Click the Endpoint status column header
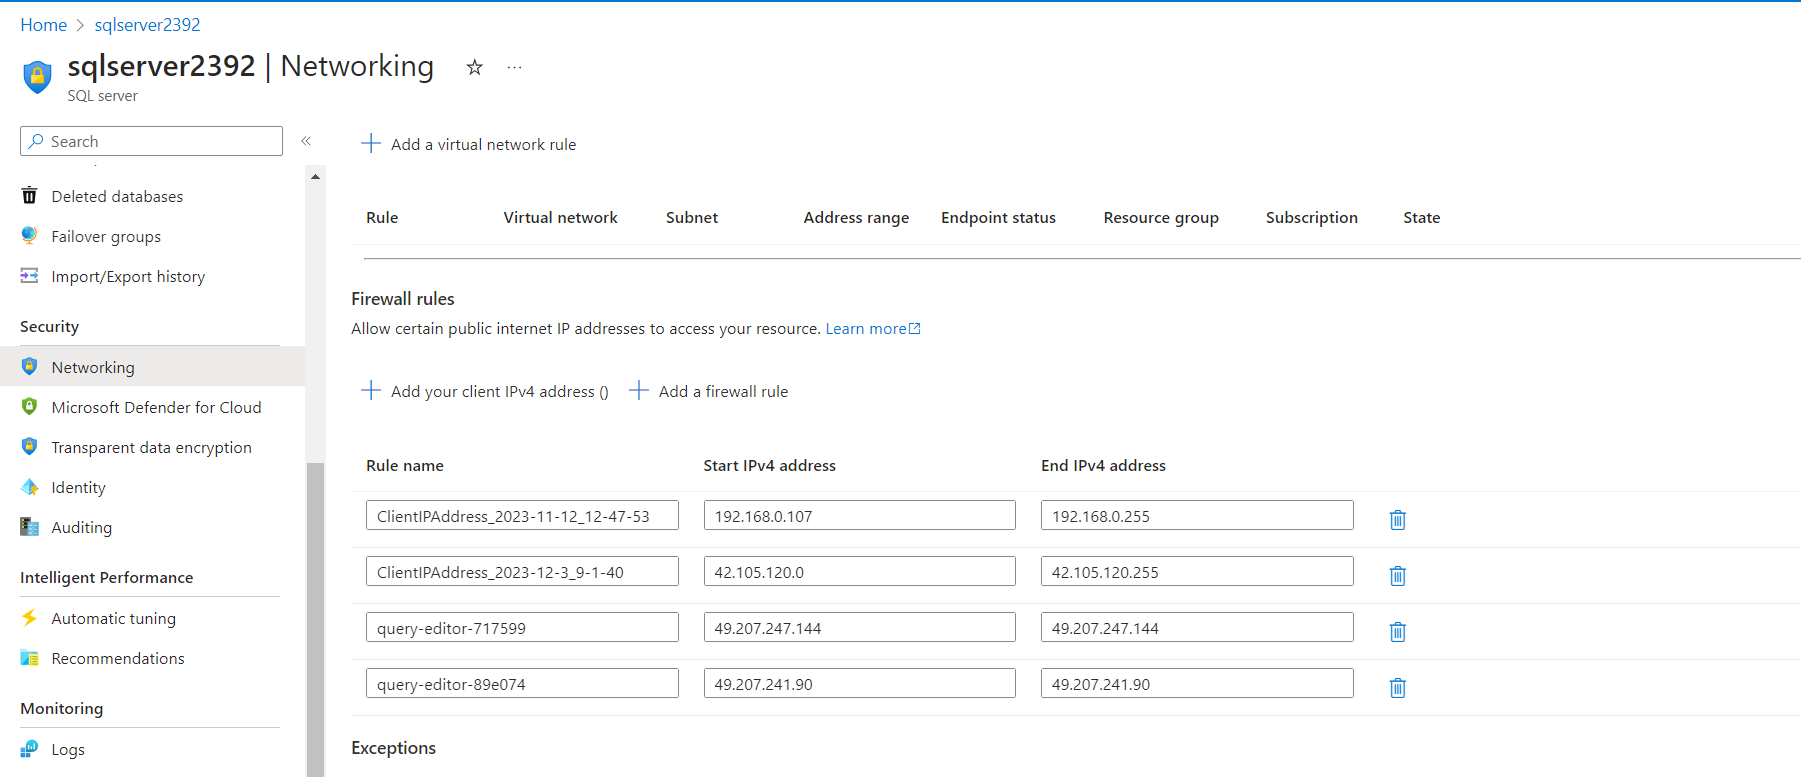The width and height of the screenshot is (1801, 777). (998, 217)
